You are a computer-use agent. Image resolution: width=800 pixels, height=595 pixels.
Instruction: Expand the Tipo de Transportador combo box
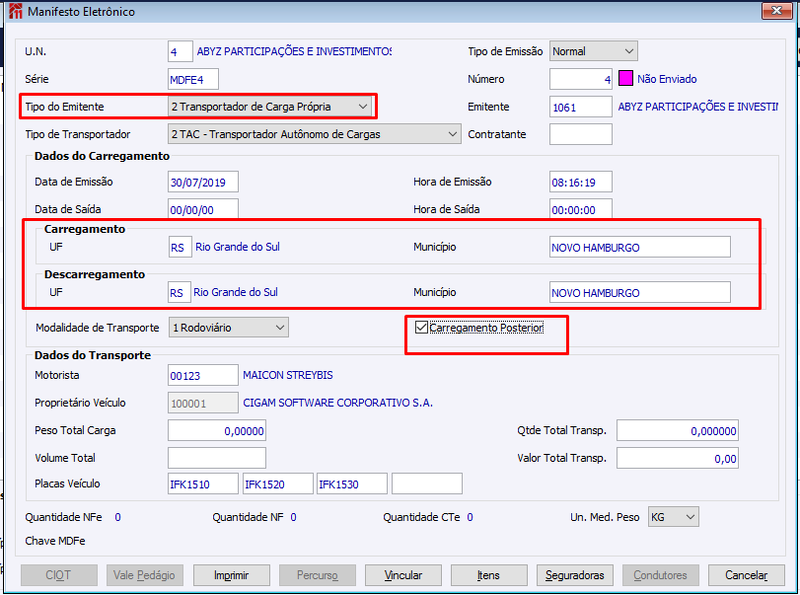pos(314,134)
